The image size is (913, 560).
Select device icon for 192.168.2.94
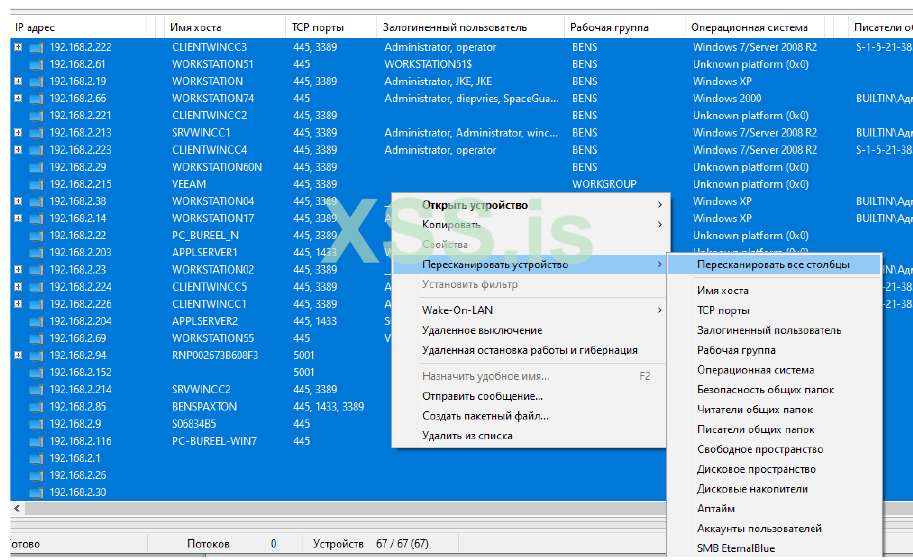36,356
